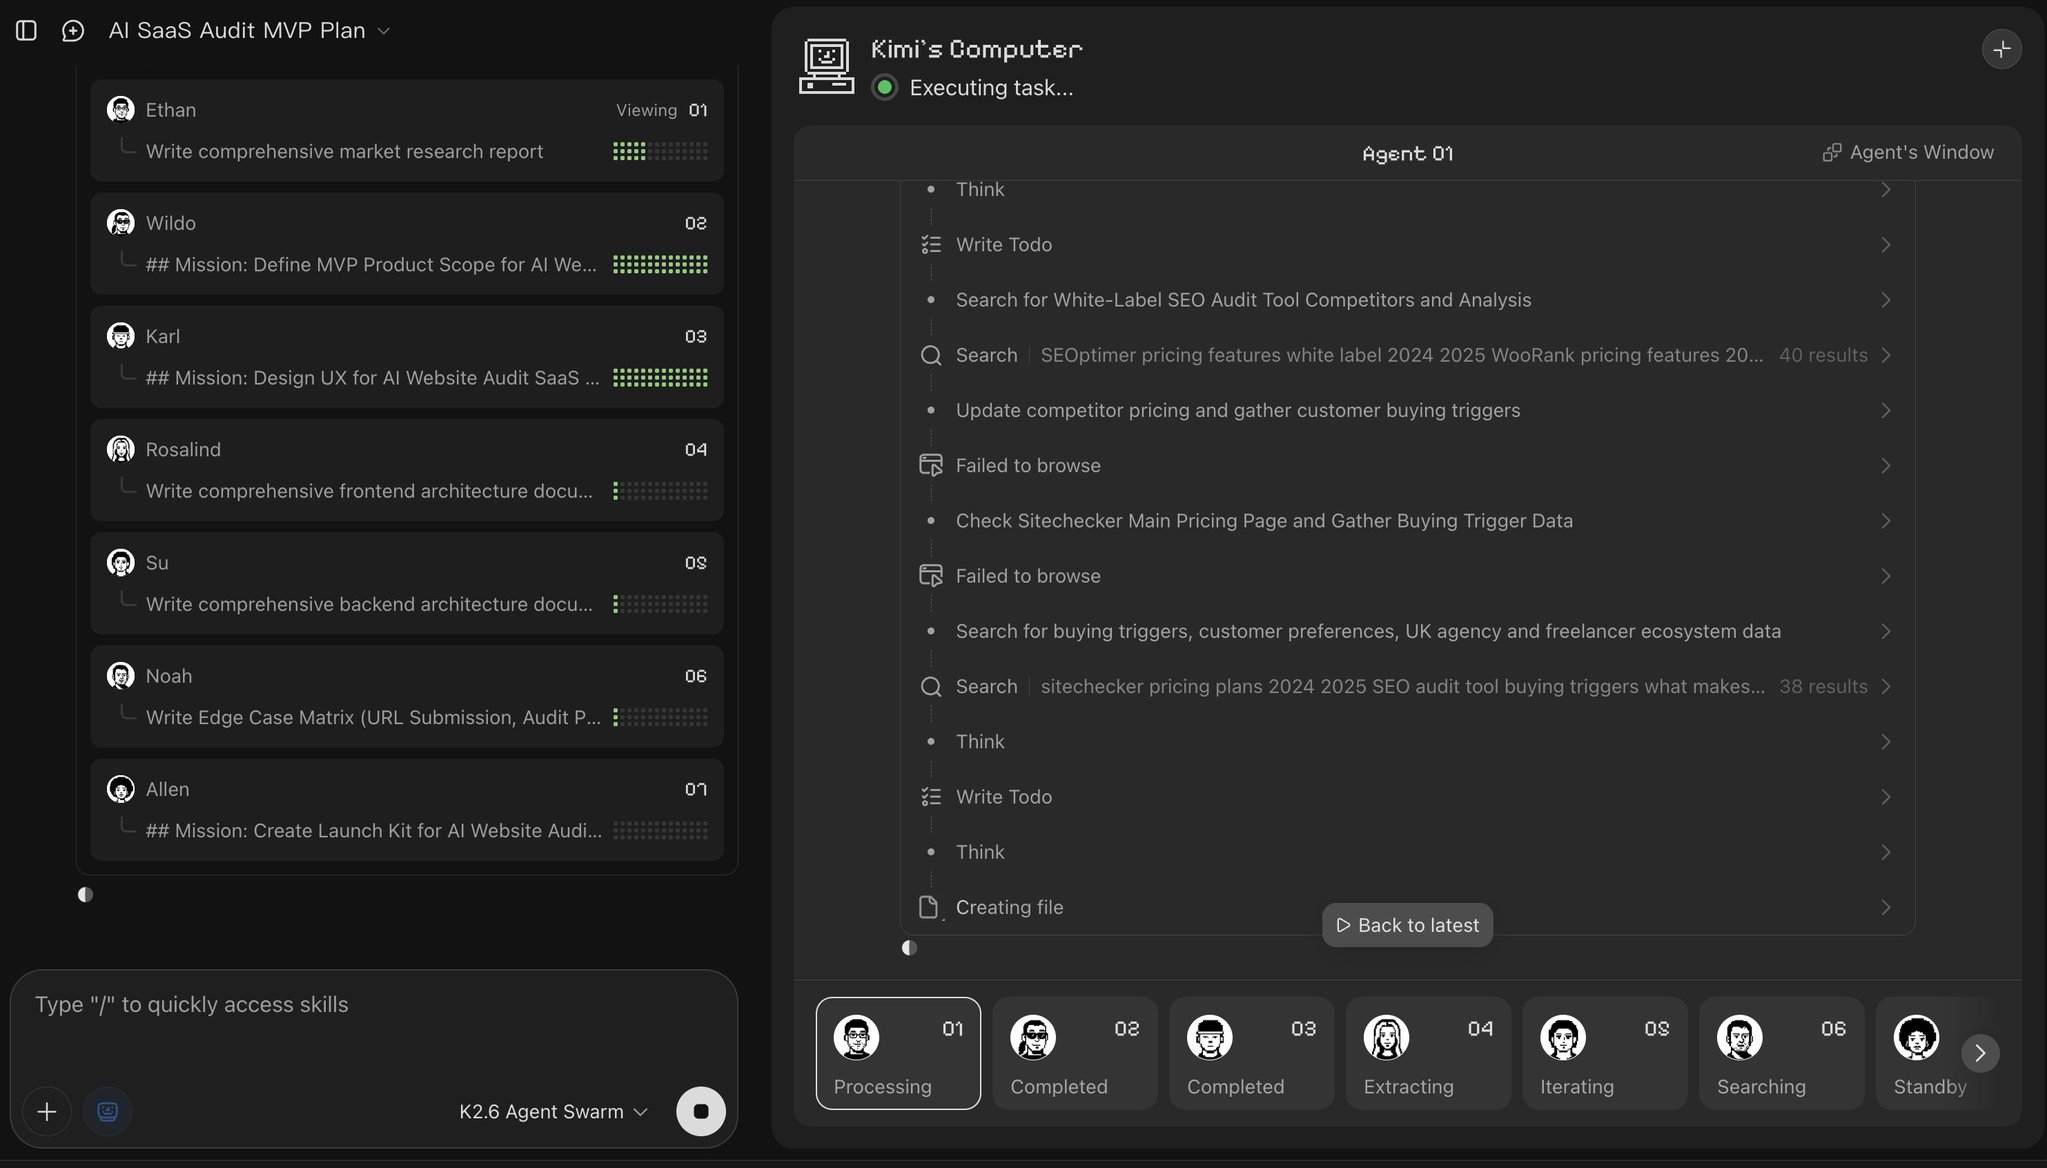Expand the first Write Todo step
This screenshot has height=1168, width=2047.
pyautogui.click(x=1407, y=244)
